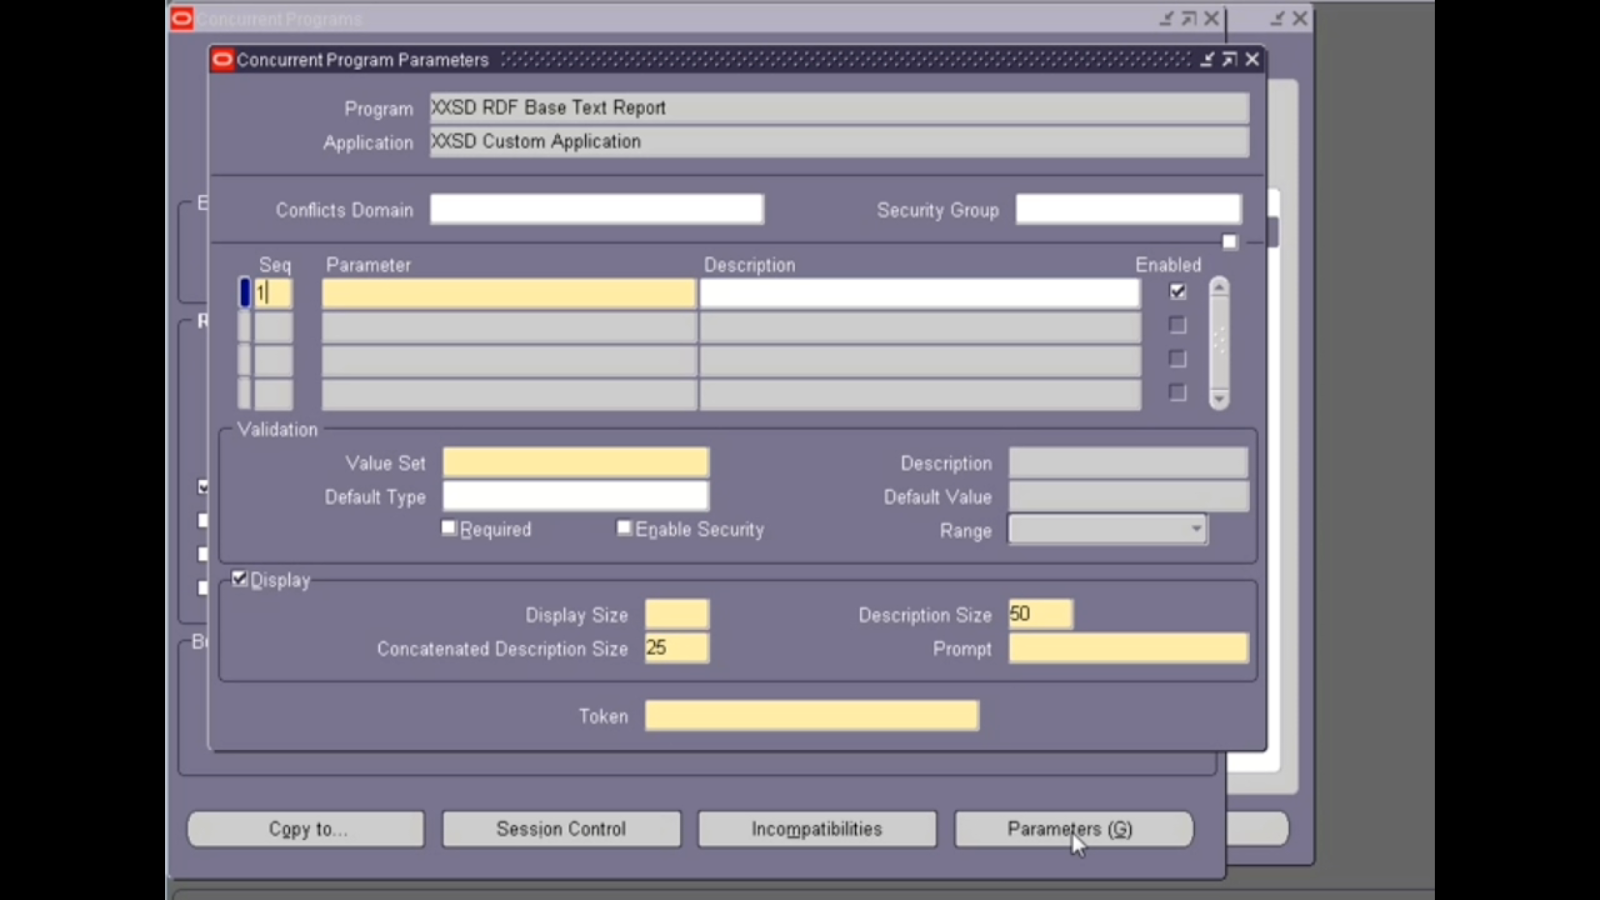Viewport: 1600px width, 900px height.
Task: Click the Security Group field
Action: pos(1128,208)
